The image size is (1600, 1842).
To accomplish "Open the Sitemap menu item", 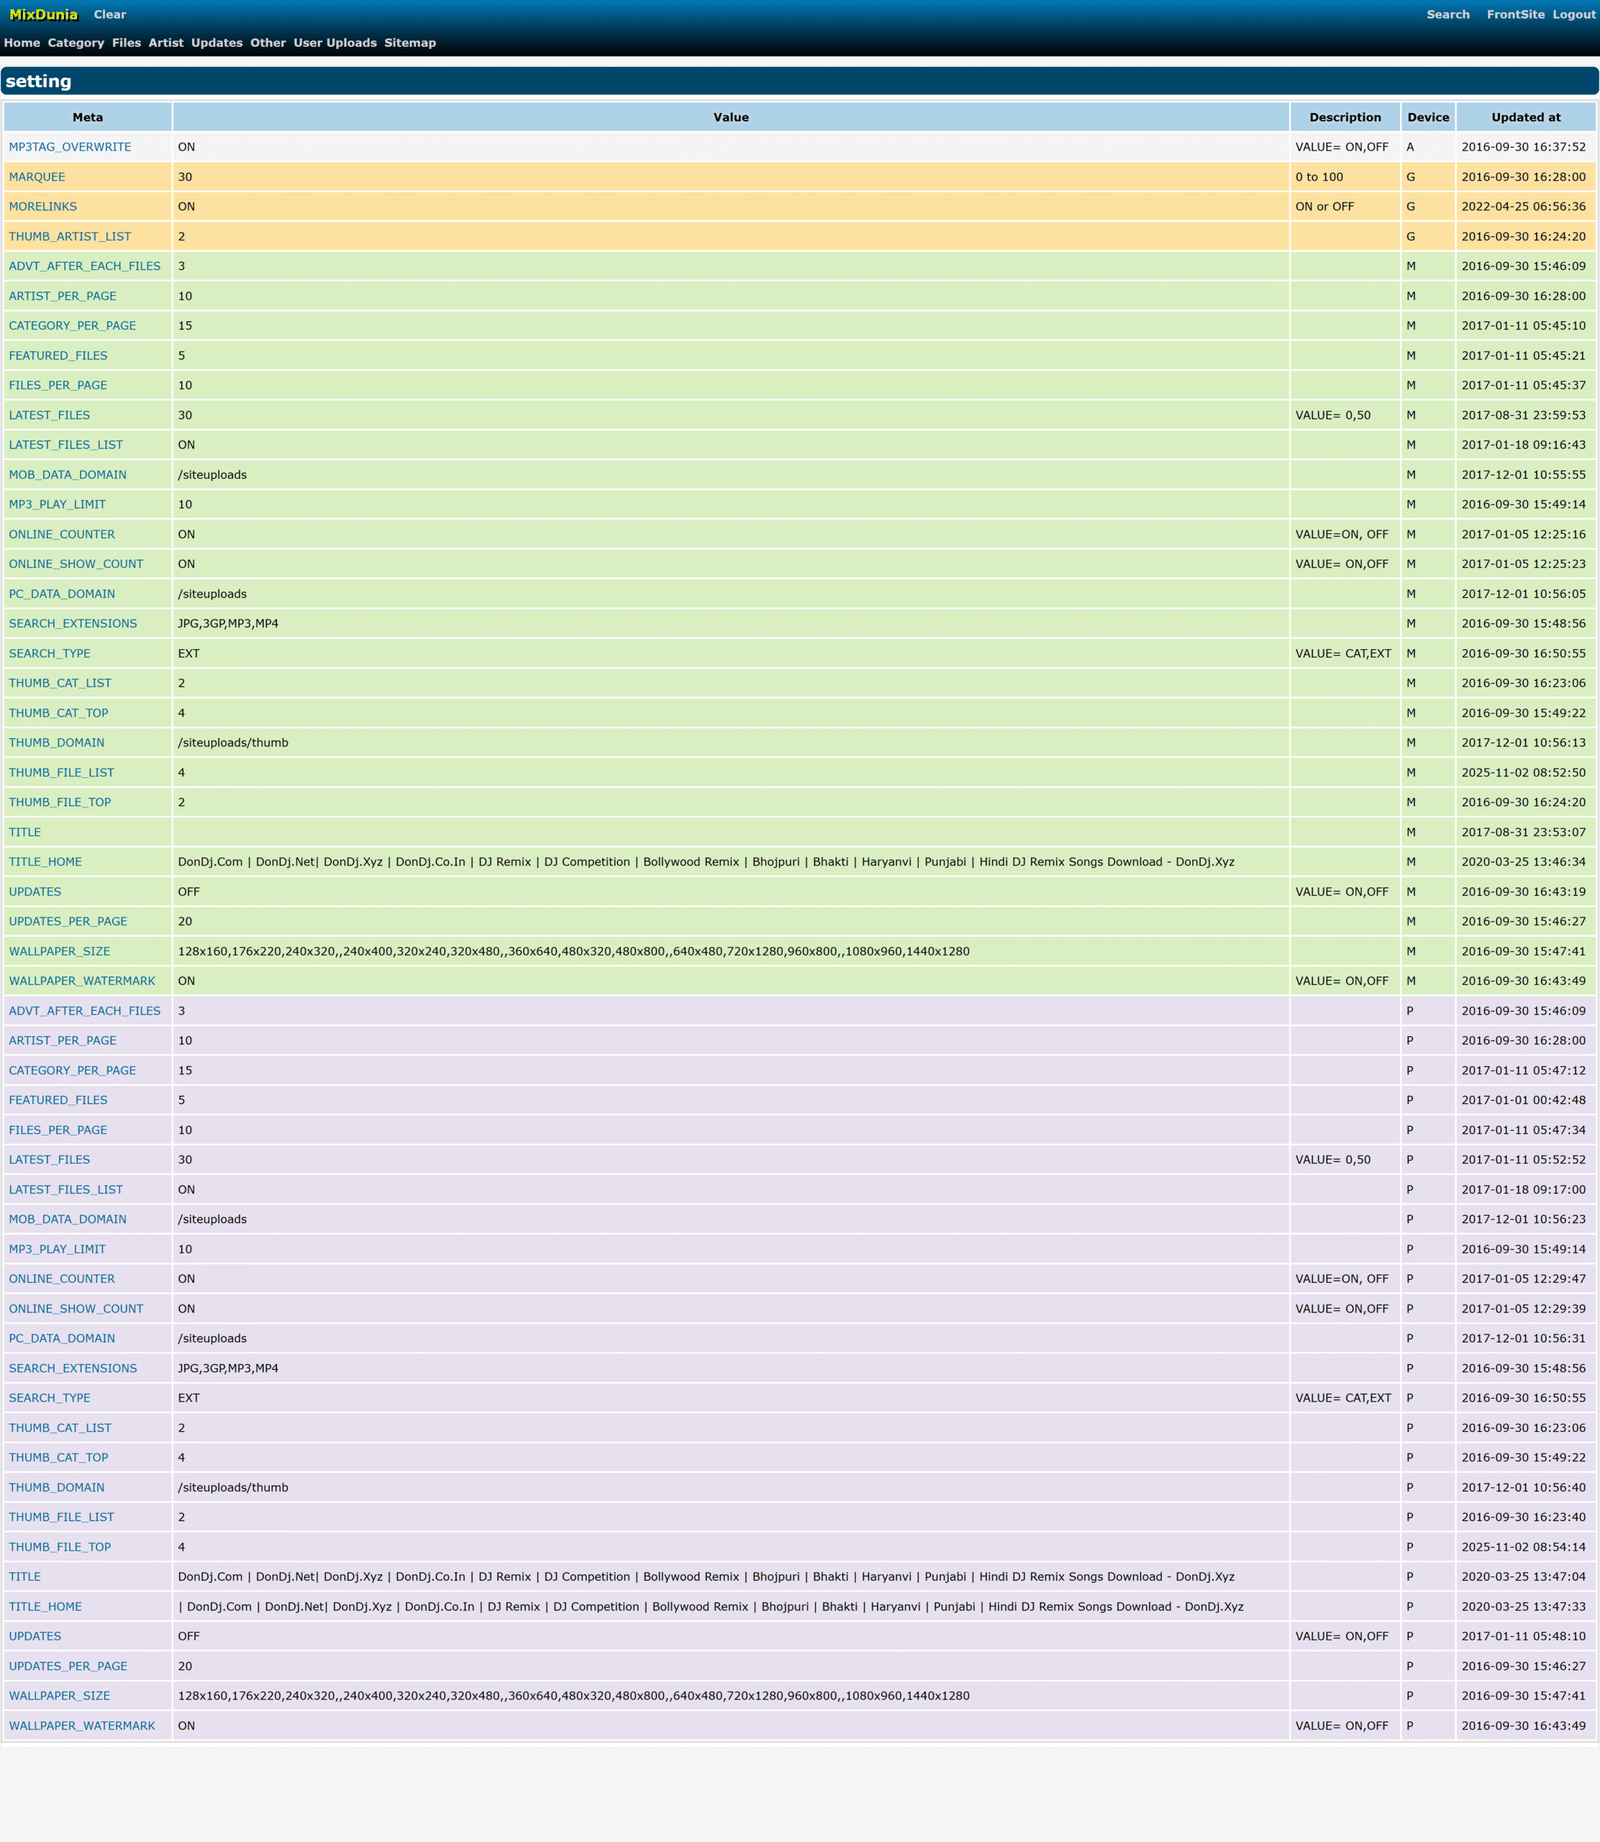I will 410,43.
